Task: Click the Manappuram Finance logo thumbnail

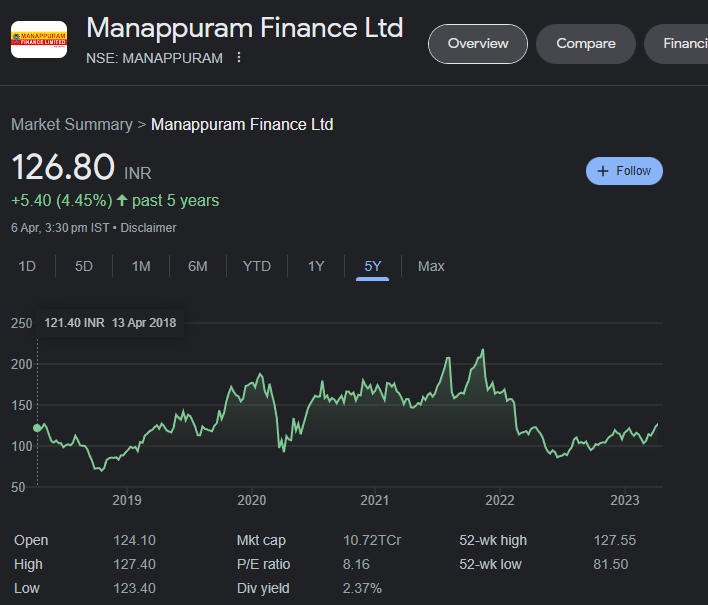Action: [39, 39]
